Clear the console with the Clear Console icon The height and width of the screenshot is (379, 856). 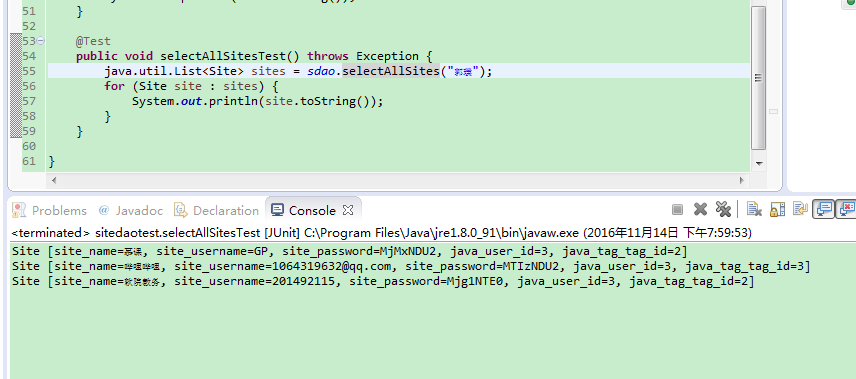(754, 209)
